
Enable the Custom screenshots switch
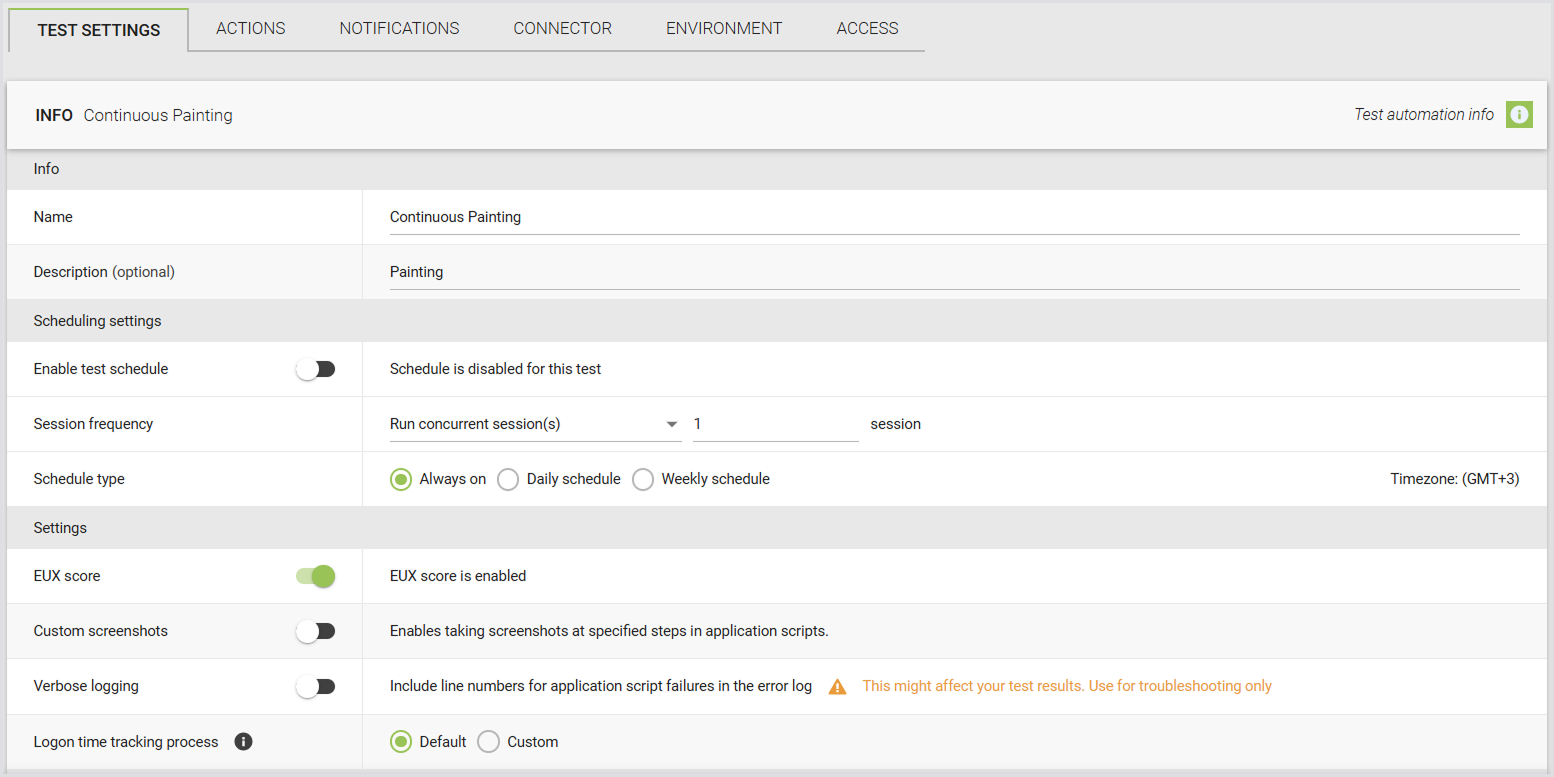pyautogui.click(x=315, y=631)
